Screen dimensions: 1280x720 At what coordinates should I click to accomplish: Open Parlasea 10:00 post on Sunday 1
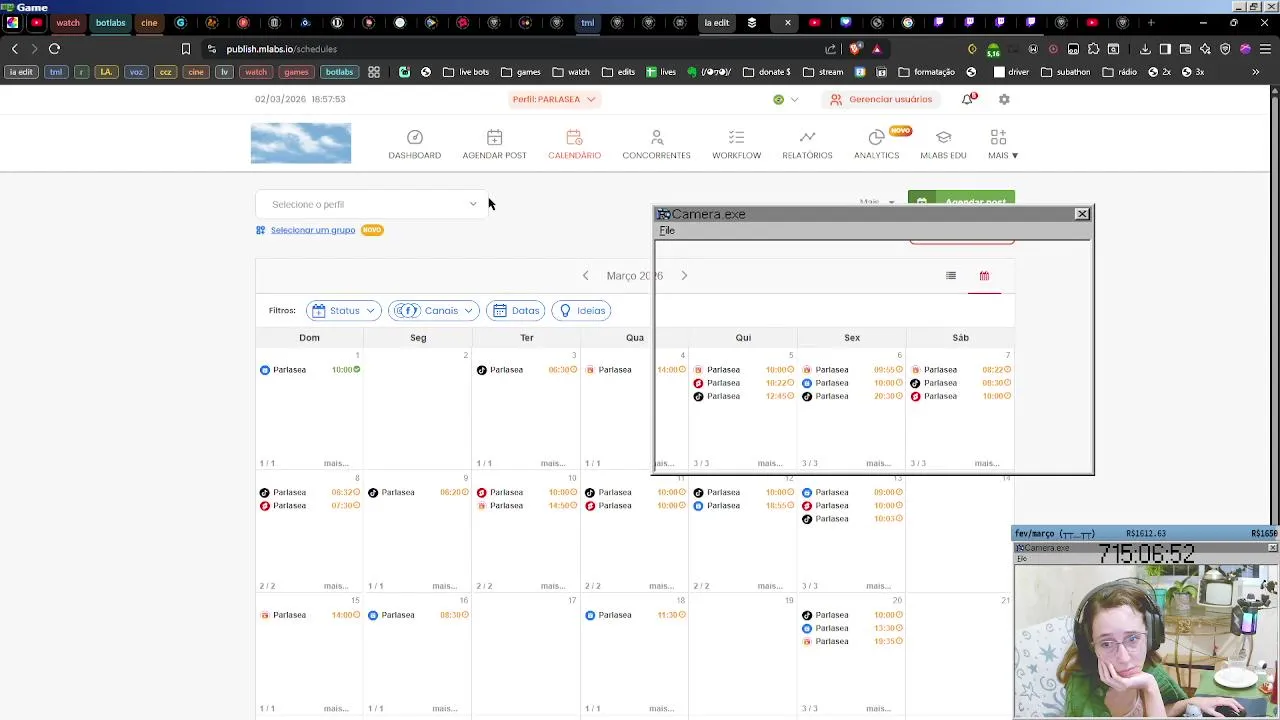tap(310, 370)
